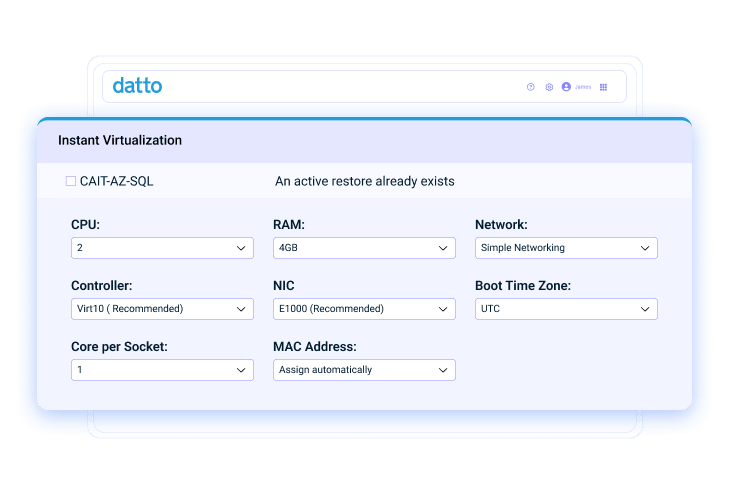
Task: Open the Controller dropdown Virt10 (Recommended)
Action: tap(162, 309)
